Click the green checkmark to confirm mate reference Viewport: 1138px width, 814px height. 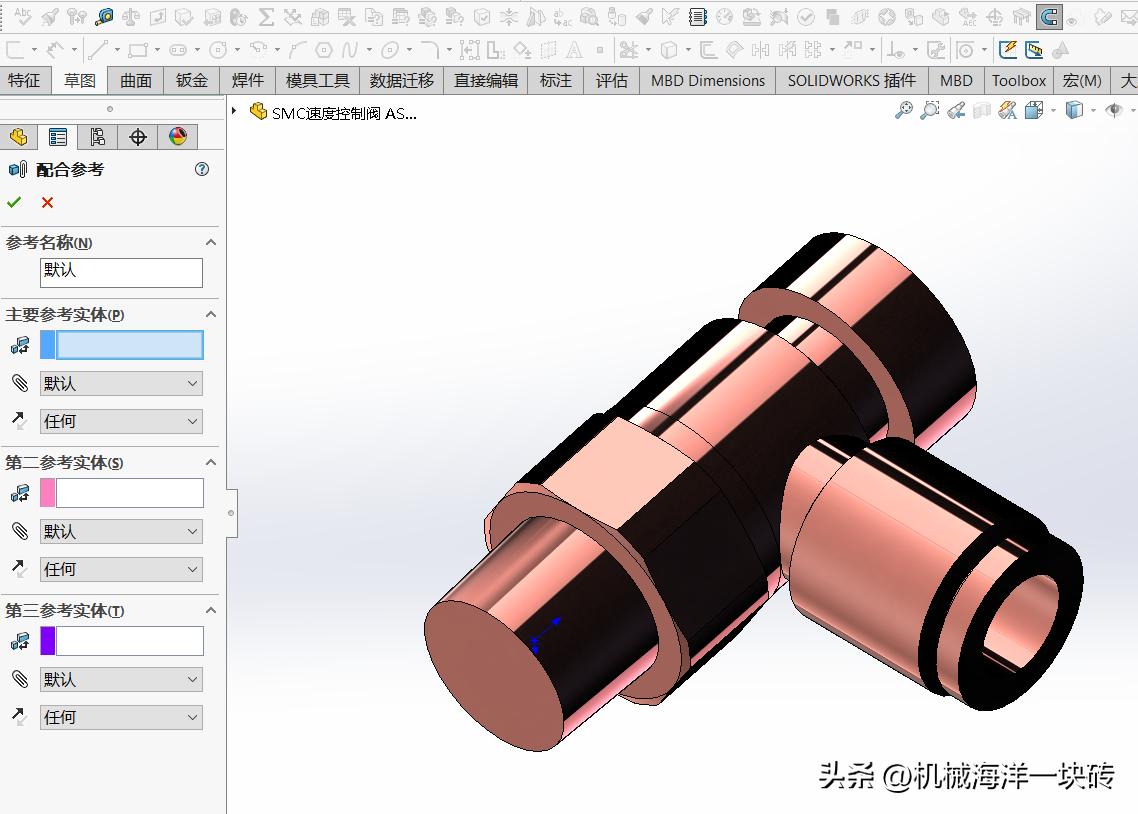click(x=14, y=203)
